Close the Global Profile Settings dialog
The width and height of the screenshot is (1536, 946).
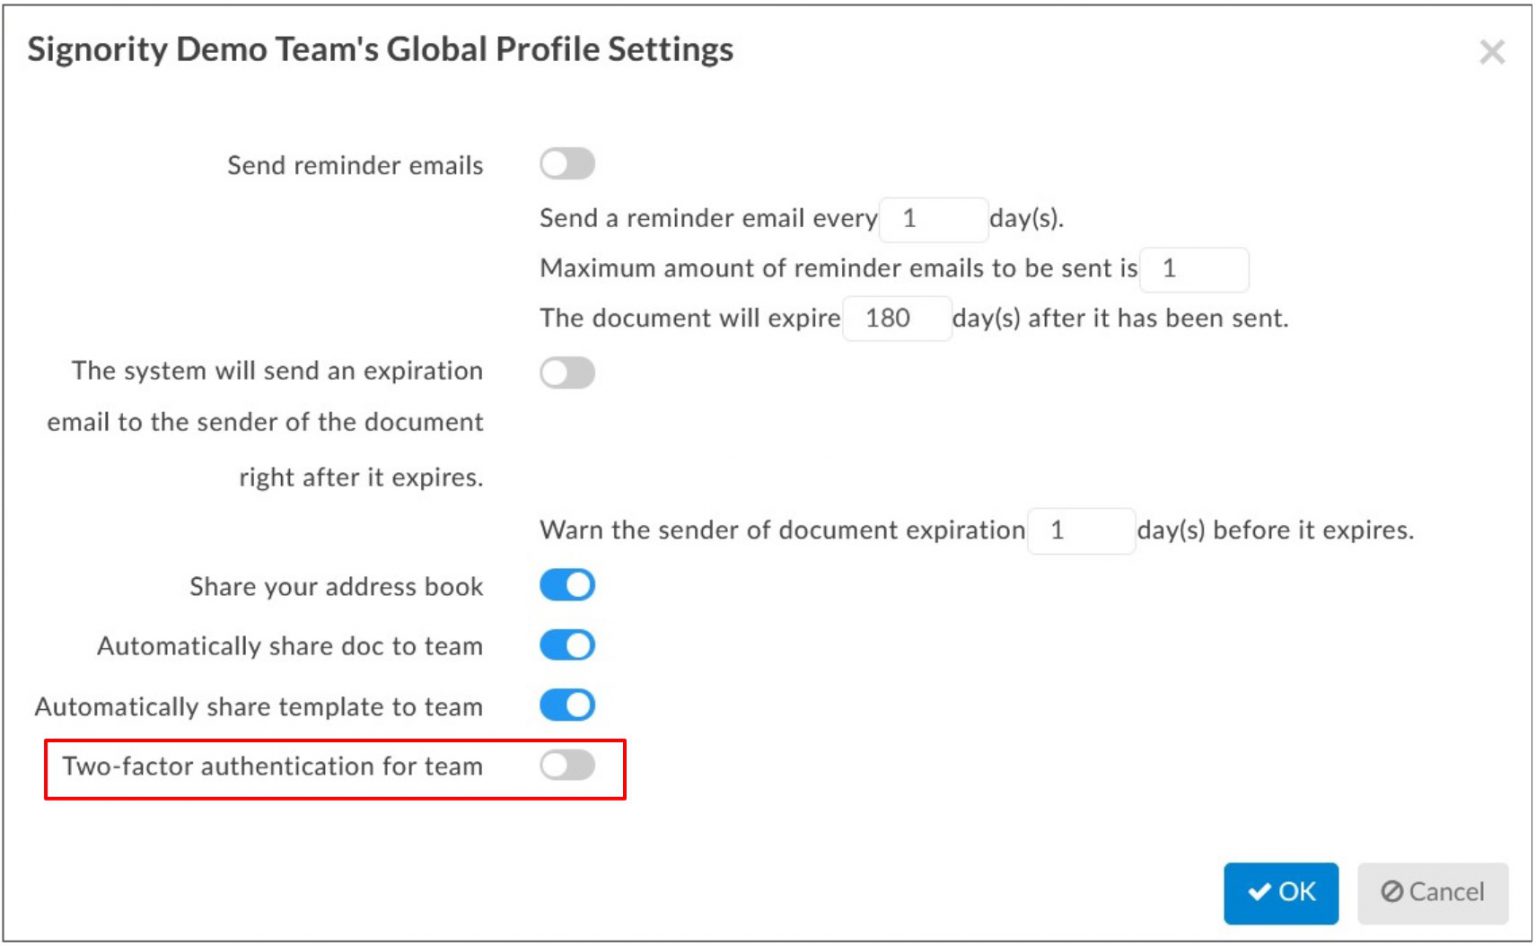tap(1491, 53)
